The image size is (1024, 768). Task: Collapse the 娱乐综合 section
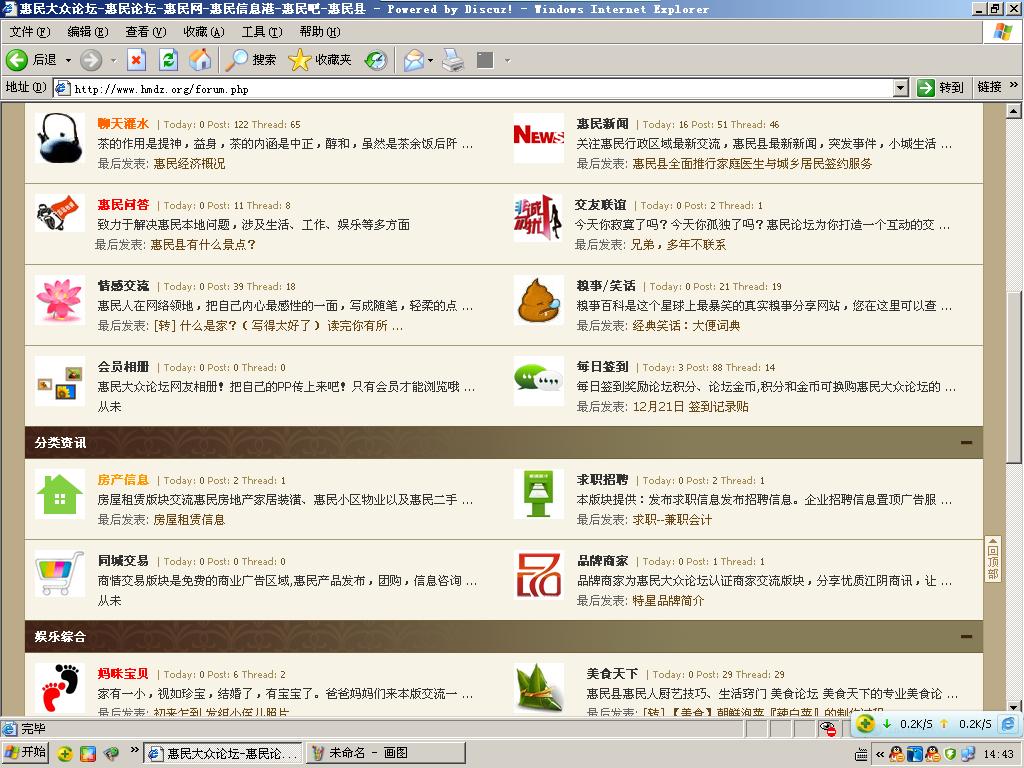click(x=966, y=636)
